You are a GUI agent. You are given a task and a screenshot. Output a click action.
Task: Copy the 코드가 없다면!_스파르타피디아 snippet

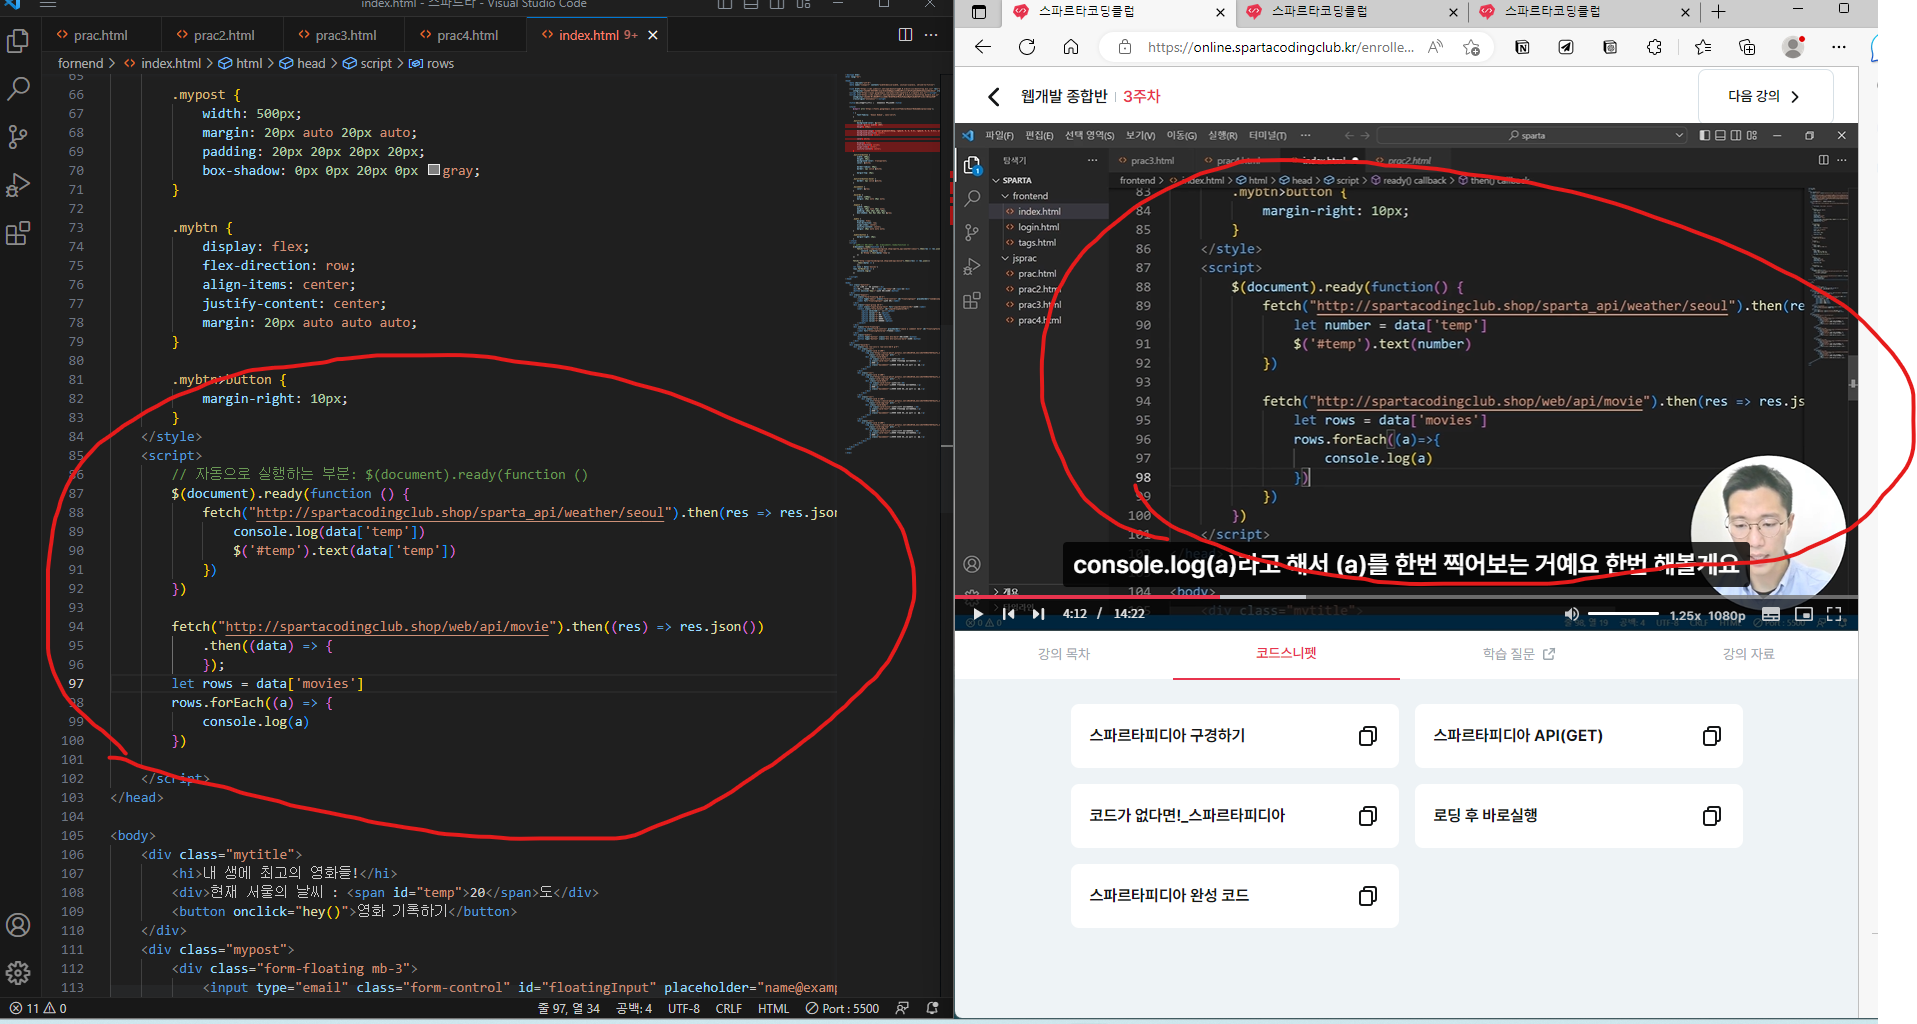(1368, 816)
